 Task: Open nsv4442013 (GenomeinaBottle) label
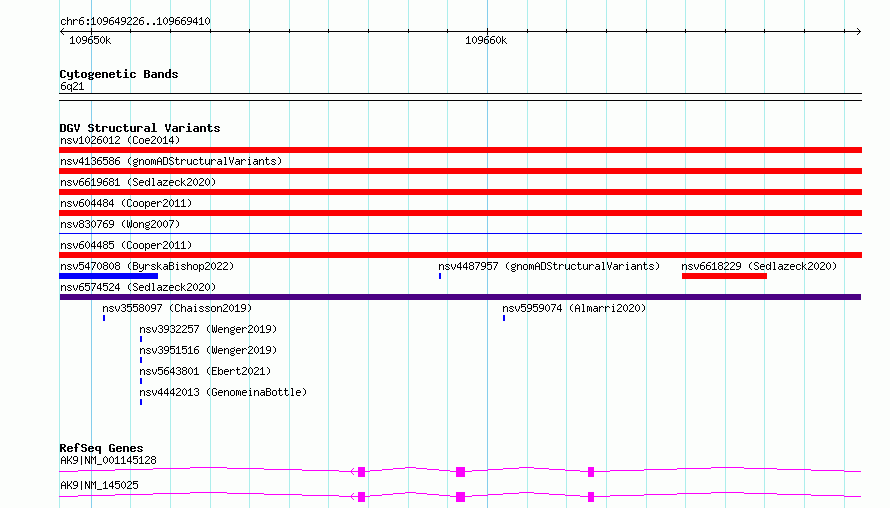tap(223, 392)
